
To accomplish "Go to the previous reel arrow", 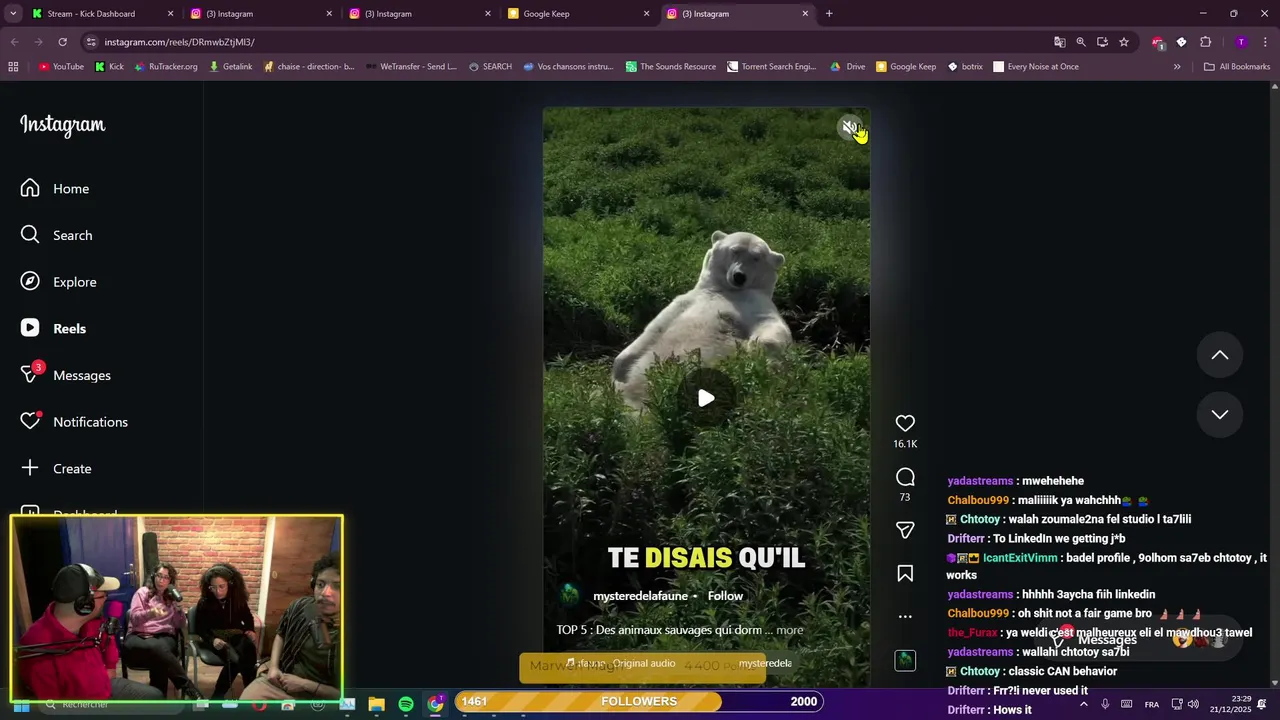I will point(1220,355).
